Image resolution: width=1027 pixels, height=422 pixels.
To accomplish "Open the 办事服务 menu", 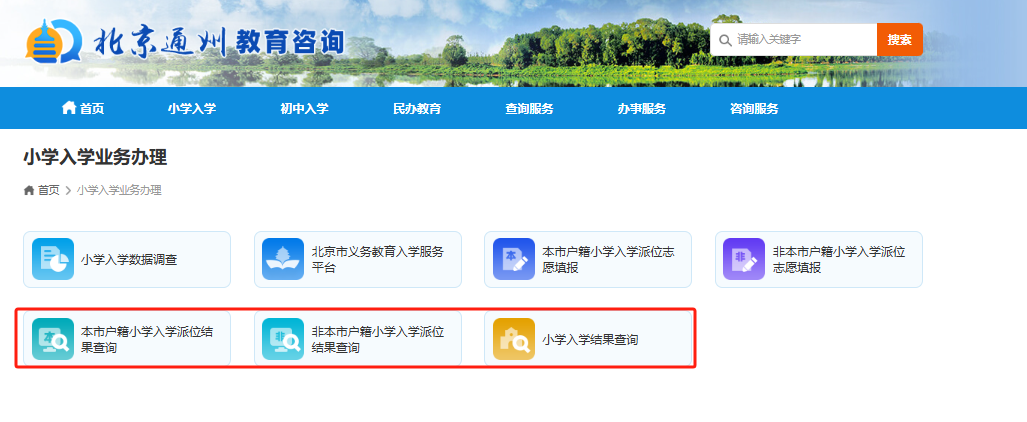I will pos(642,109).
